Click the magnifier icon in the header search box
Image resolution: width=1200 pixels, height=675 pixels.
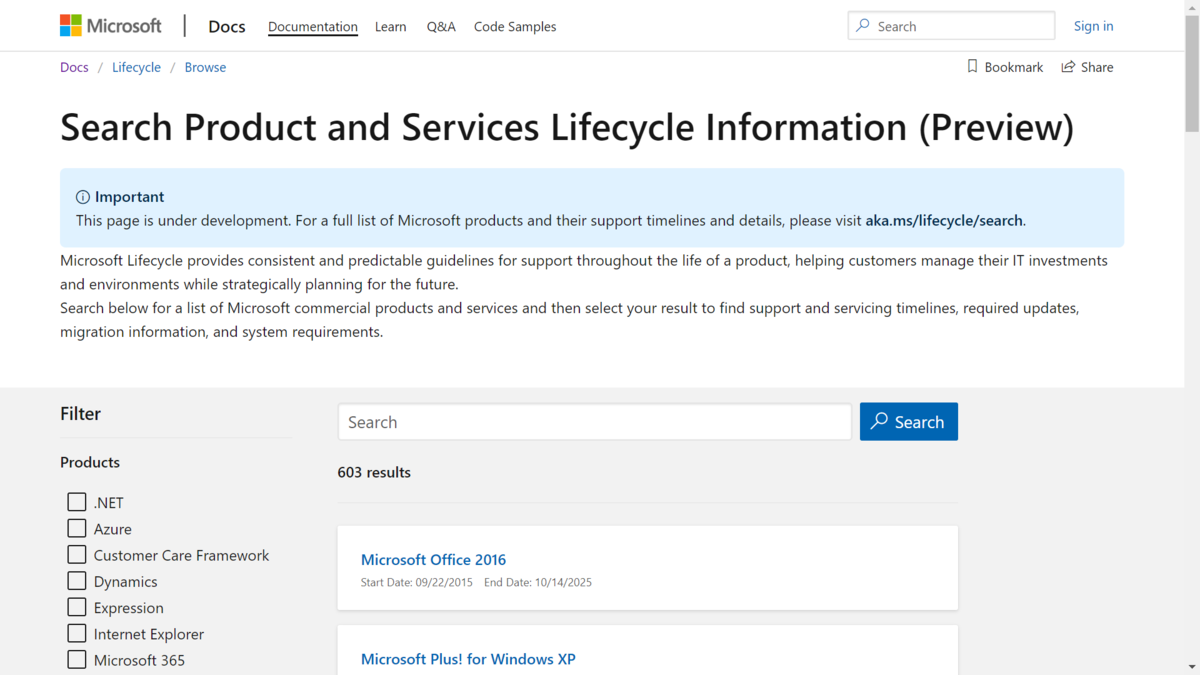(863, 26)
